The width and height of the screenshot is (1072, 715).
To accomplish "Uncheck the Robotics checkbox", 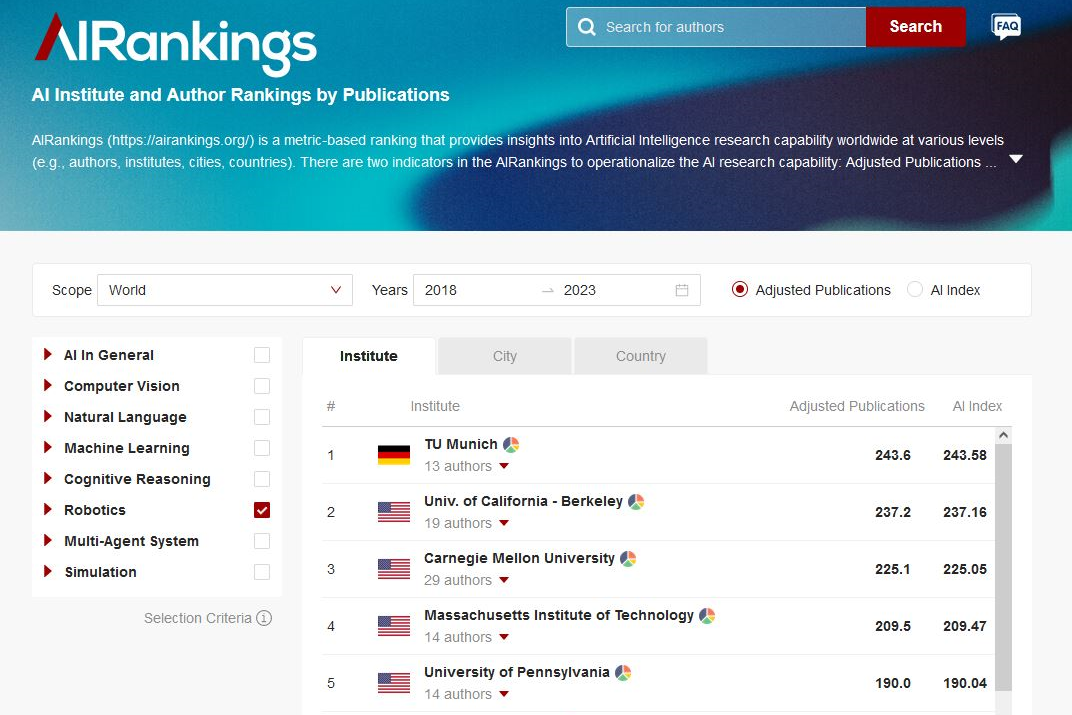I will point(262,510).
